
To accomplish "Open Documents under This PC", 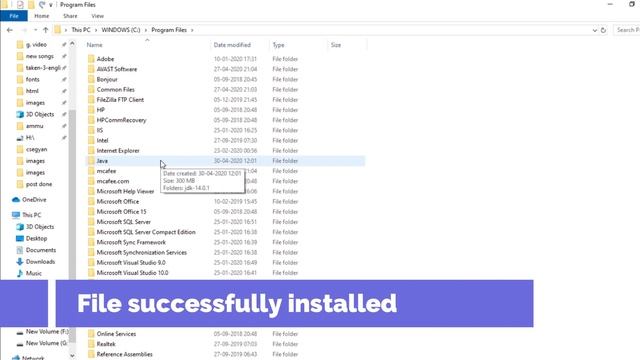I will 41,250.
